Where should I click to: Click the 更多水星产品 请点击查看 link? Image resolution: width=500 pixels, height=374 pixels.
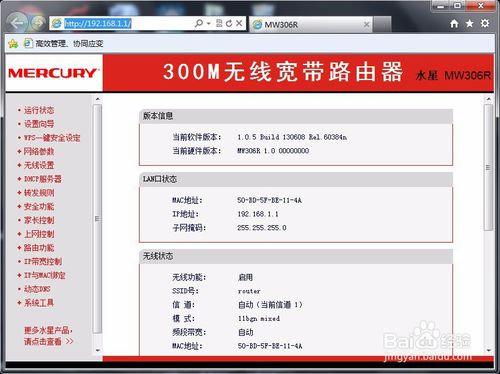point(48,336)
